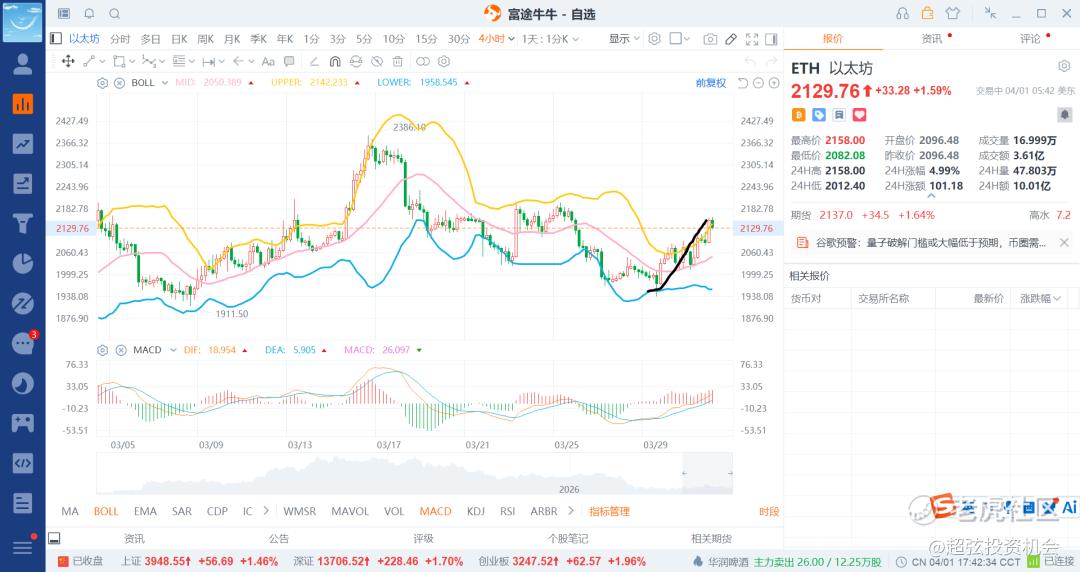
Task: Remove the MACD indicator with its X icon
Action: (119, 350)
